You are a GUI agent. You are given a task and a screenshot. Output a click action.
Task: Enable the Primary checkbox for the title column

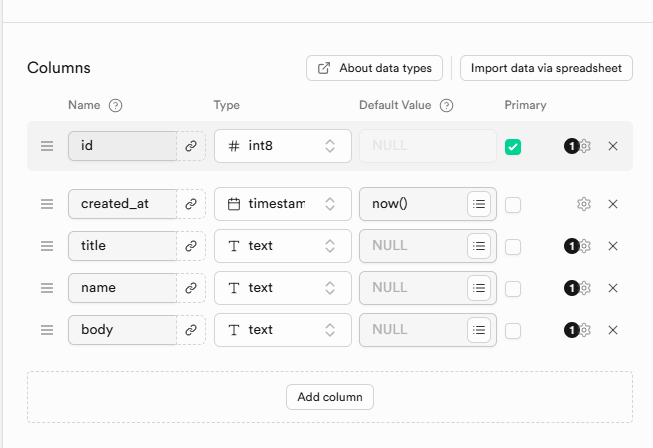(513, 247)
